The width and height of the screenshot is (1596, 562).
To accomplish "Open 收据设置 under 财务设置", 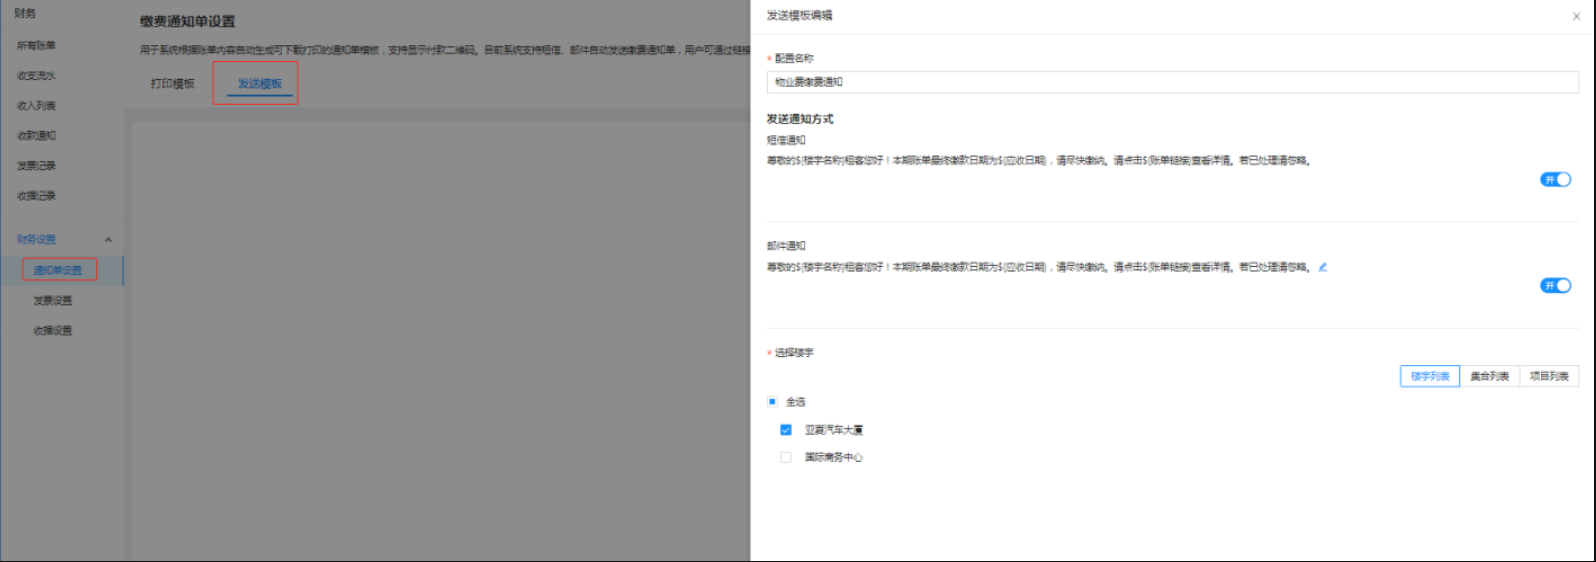I will 53,331.
